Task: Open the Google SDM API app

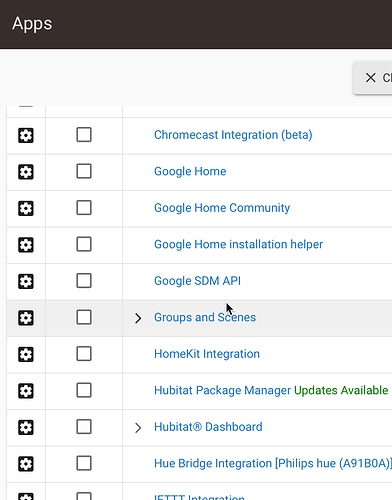Action: point(197,281)
